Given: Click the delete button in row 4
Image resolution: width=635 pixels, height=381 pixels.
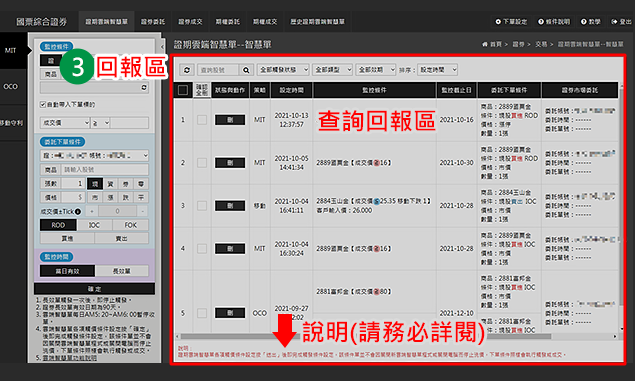Looking at the screenshot, I should tap(230, 249).
